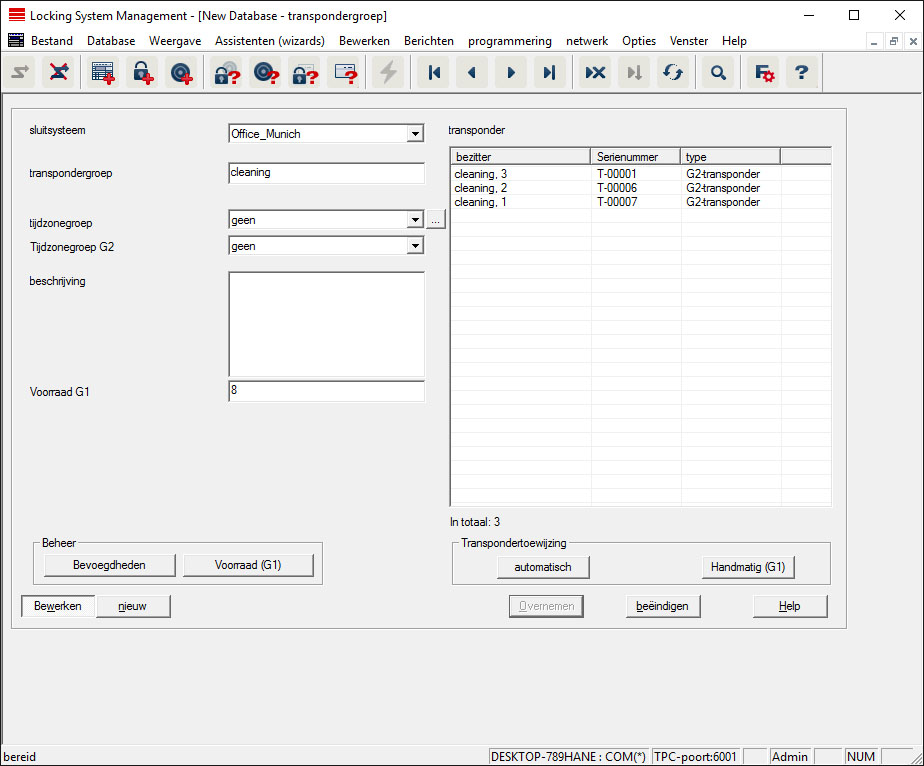This screenshot has height=766, width=924.
Task: Open the tijdzonegroep dropdown
Action: [415, 220]
